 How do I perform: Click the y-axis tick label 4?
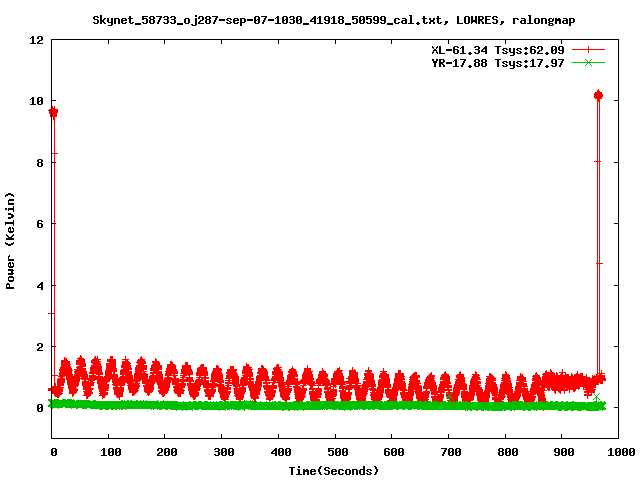point(40,285)
